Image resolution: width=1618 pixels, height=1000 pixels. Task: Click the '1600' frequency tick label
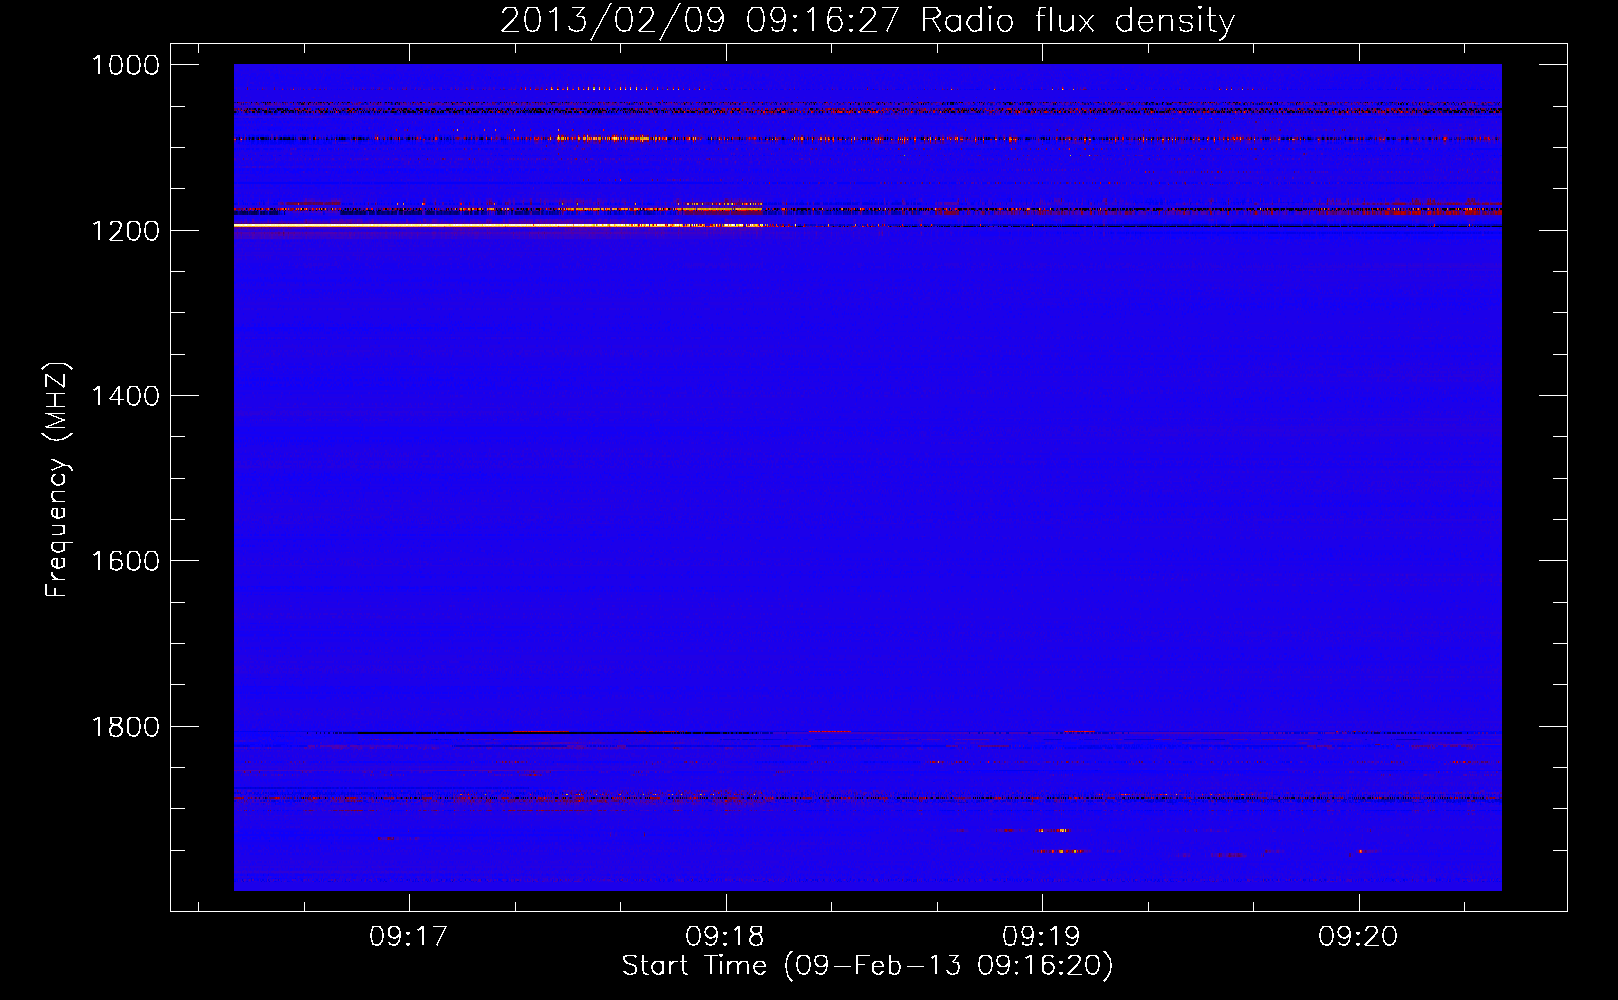click(x=125, y=561)
